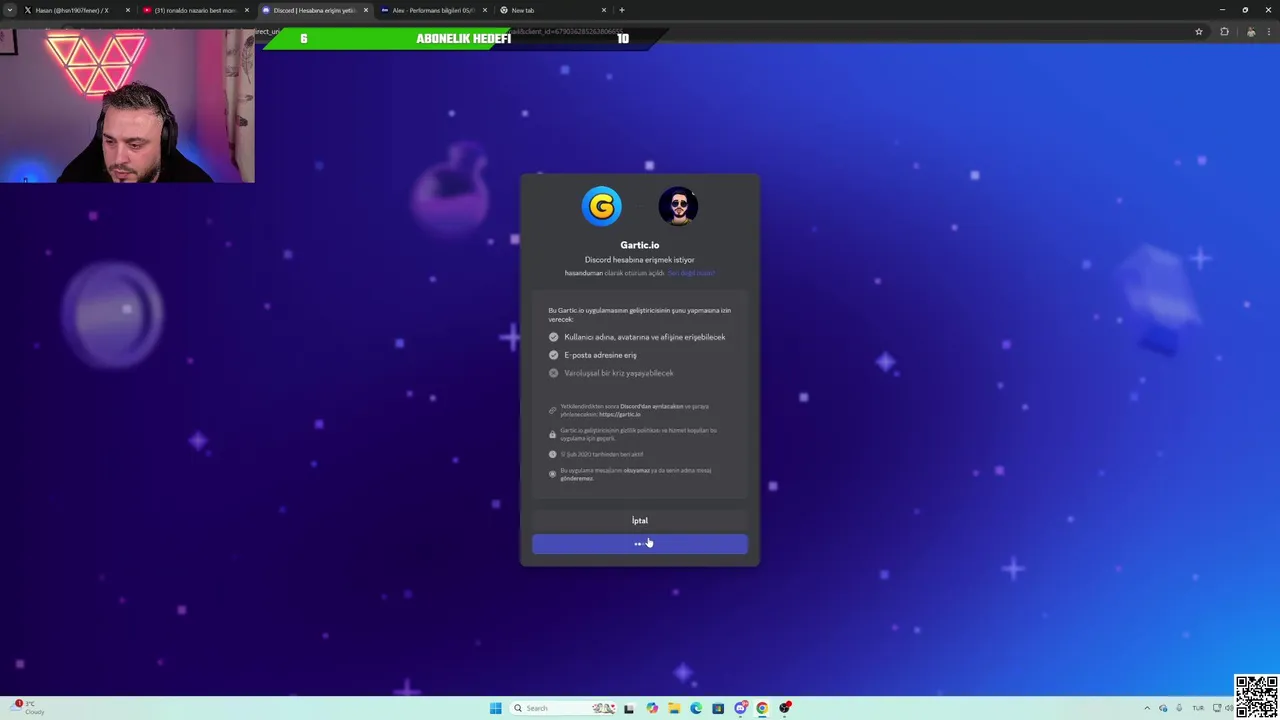The height and width of the screenshot is (720, 1280).
Task: Open File Explorer from the taskbar
Action: [674, 708]
